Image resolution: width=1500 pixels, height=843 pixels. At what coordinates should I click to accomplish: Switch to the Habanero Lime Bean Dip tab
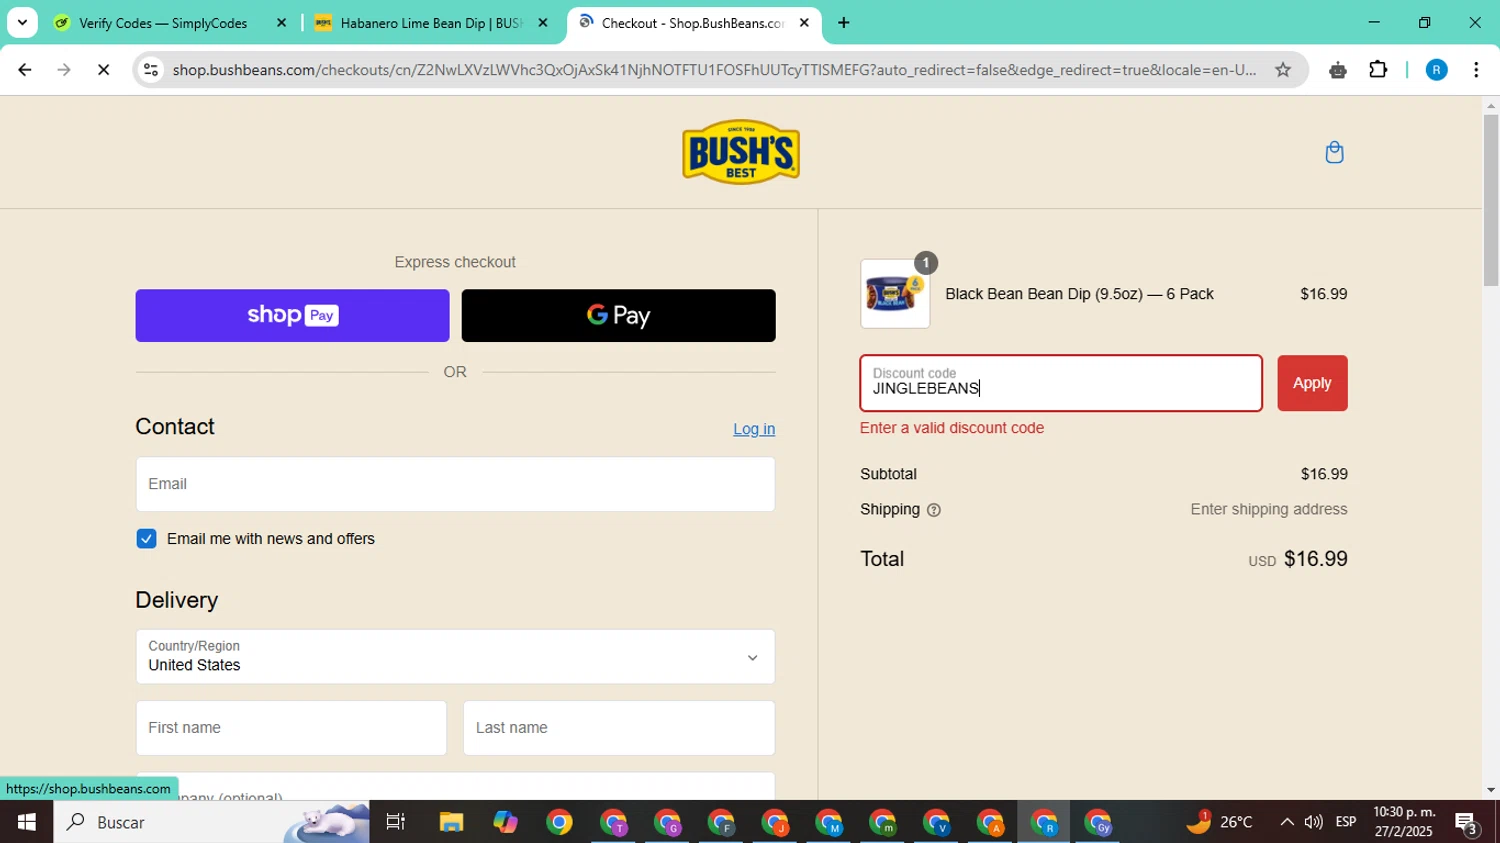pos(429,23)
